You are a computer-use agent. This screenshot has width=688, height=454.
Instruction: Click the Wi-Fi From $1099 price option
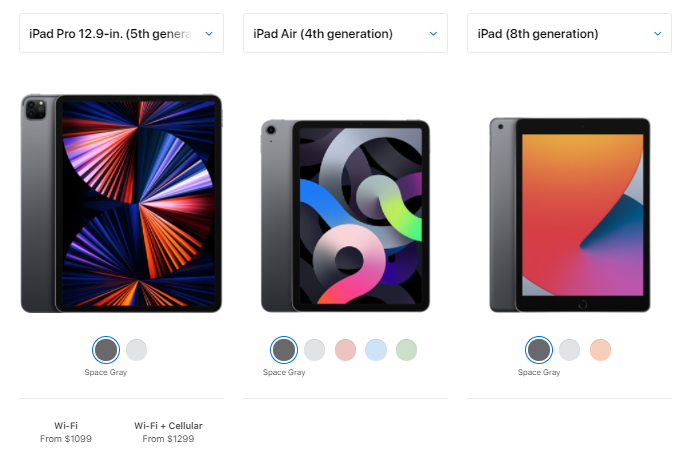click(66, 432)
